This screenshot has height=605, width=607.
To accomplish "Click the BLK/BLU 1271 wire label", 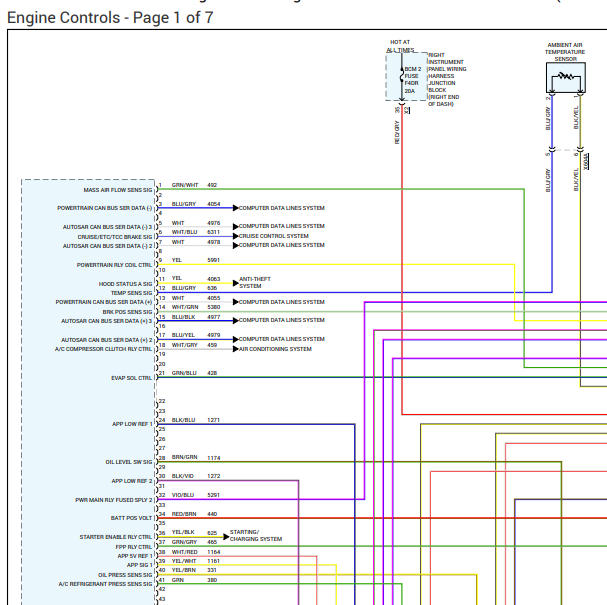I will [196, 420].
